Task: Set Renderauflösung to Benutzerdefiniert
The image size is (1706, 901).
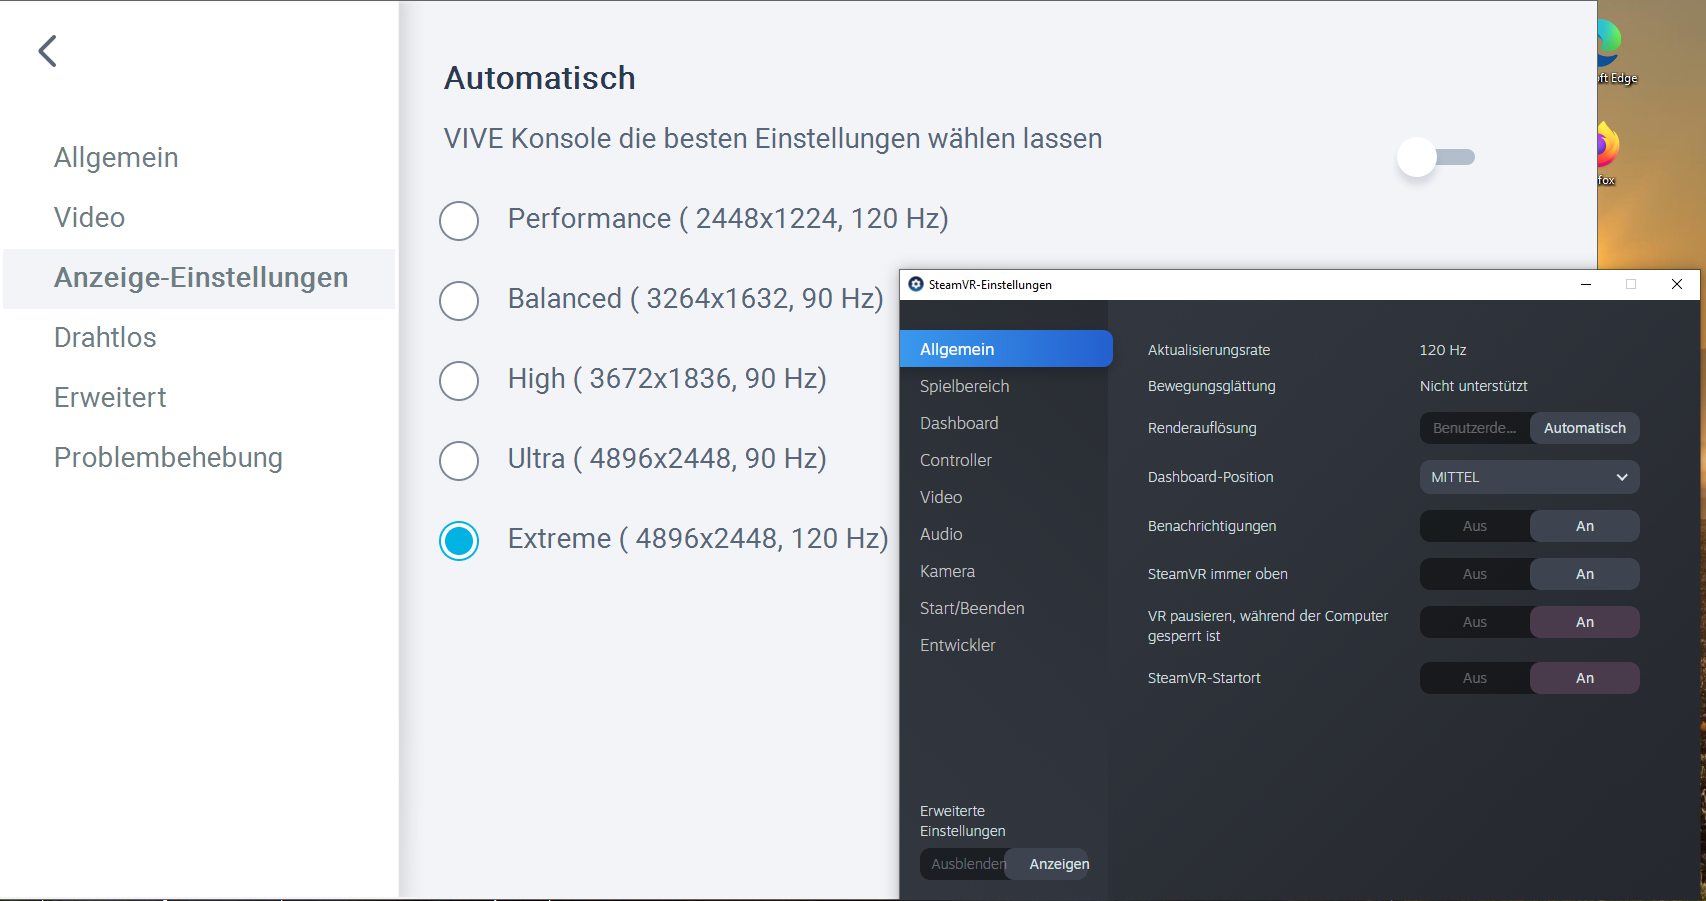Action: 1475,428
